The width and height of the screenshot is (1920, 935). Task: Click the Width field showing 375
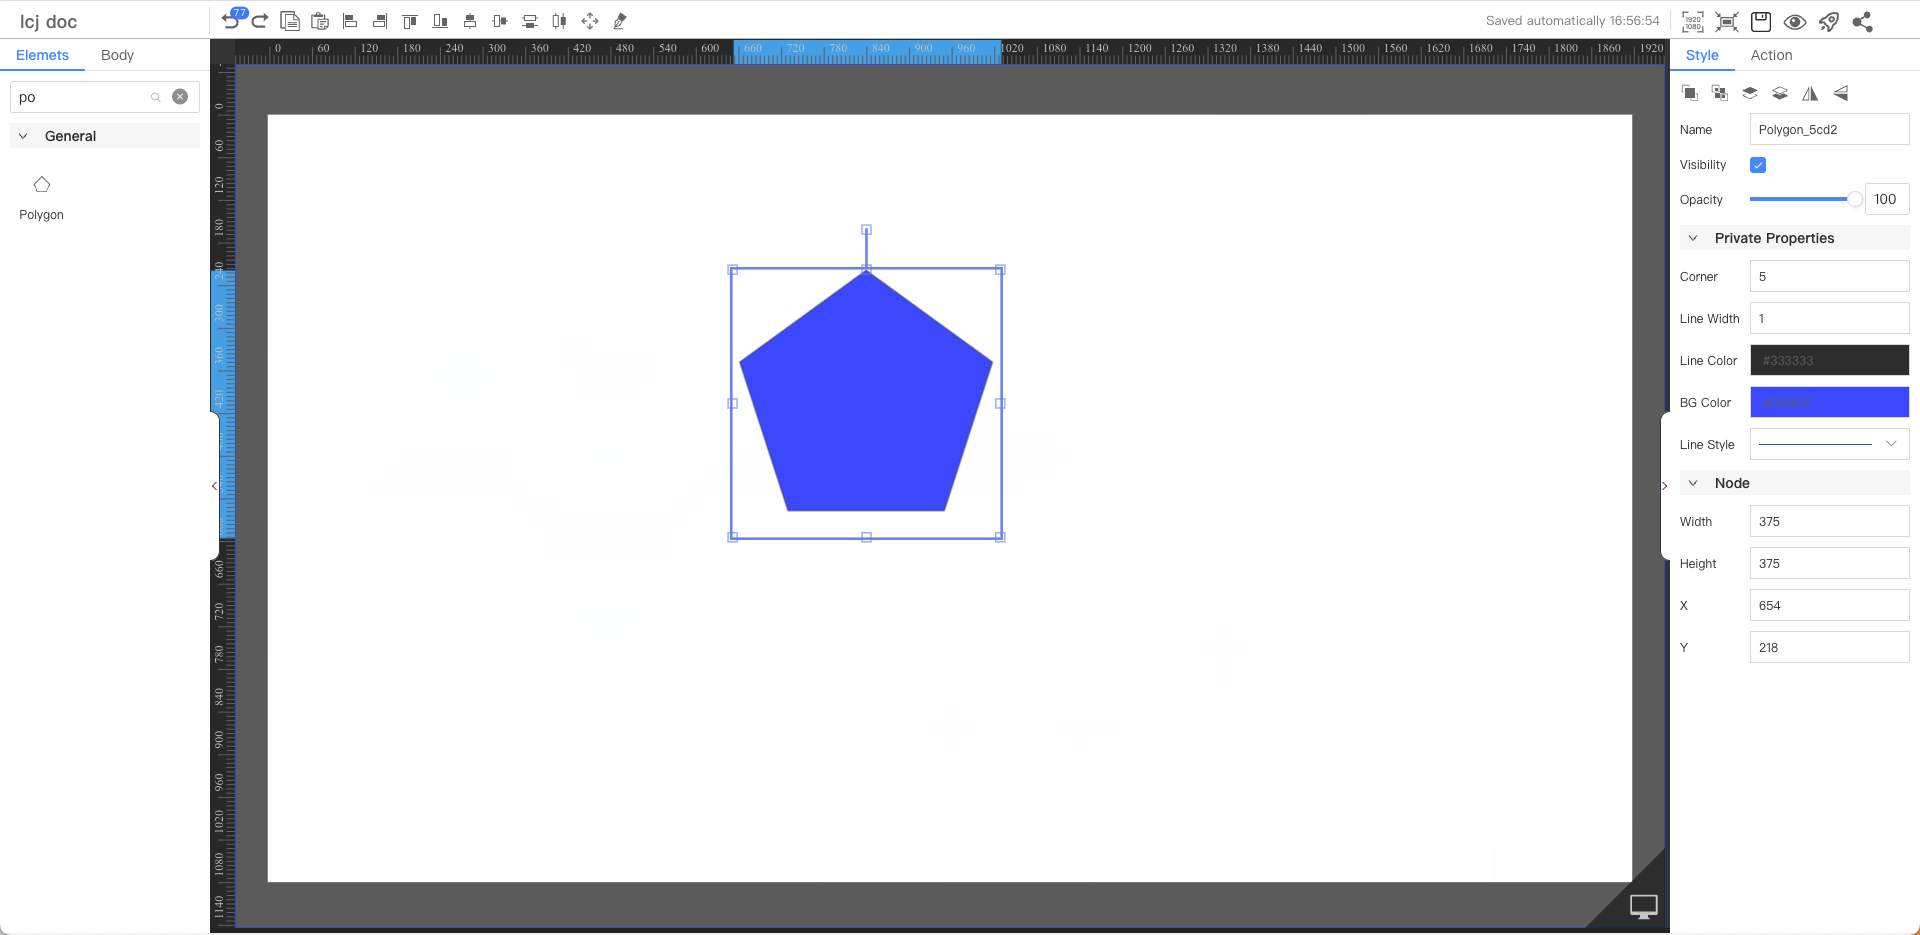click(1829, 521)
